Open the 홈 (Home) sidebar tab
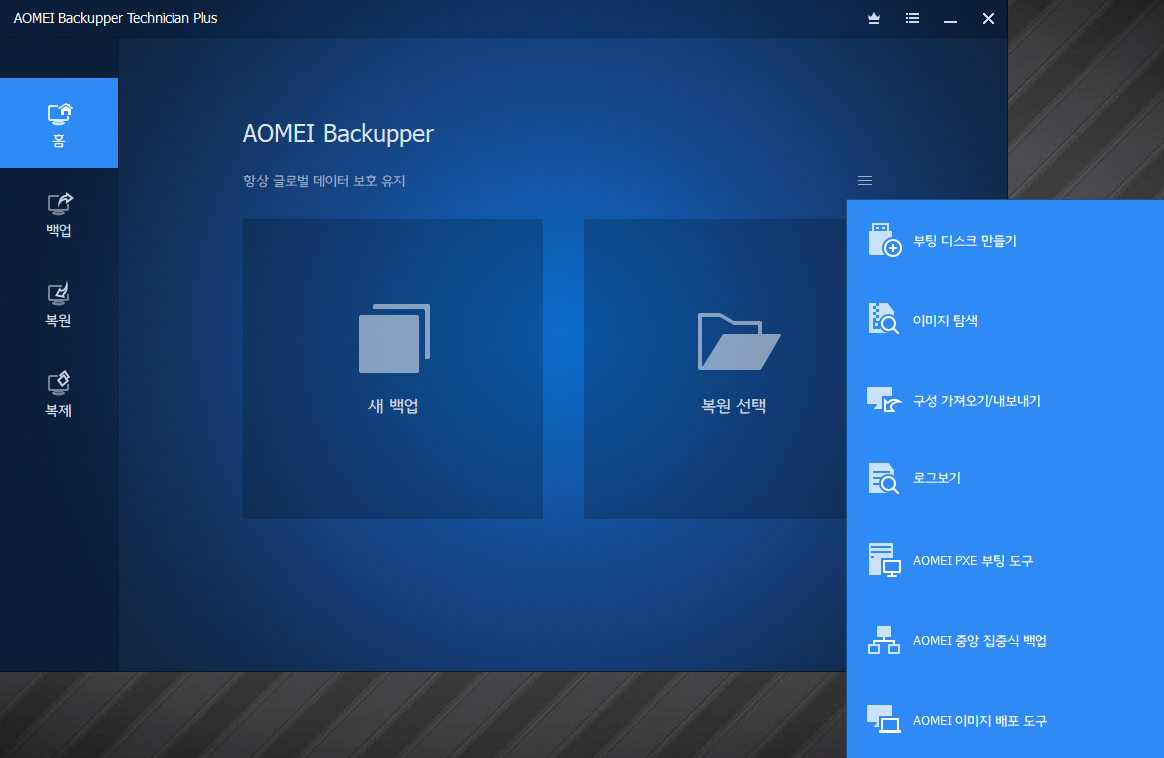 (x=59, y=122)
